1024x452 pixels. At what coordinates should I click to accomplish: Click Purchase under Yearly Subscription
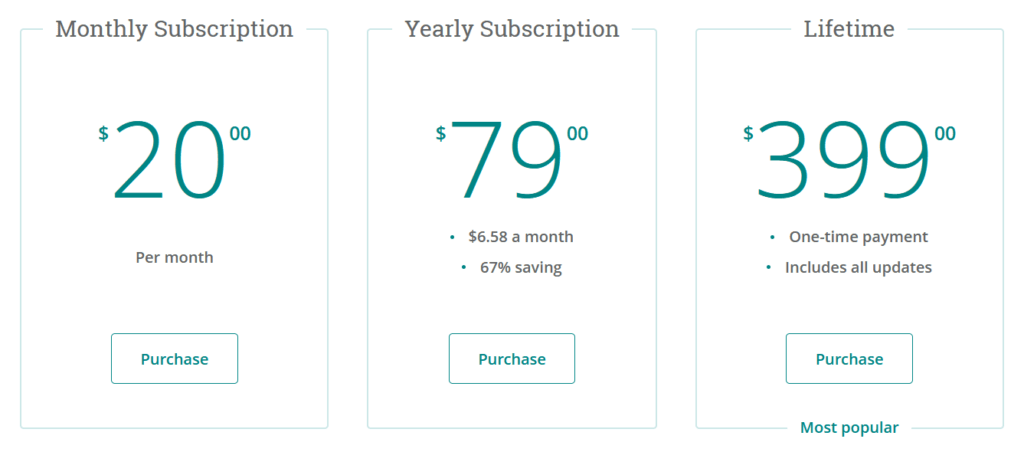(x=512, y=359)
